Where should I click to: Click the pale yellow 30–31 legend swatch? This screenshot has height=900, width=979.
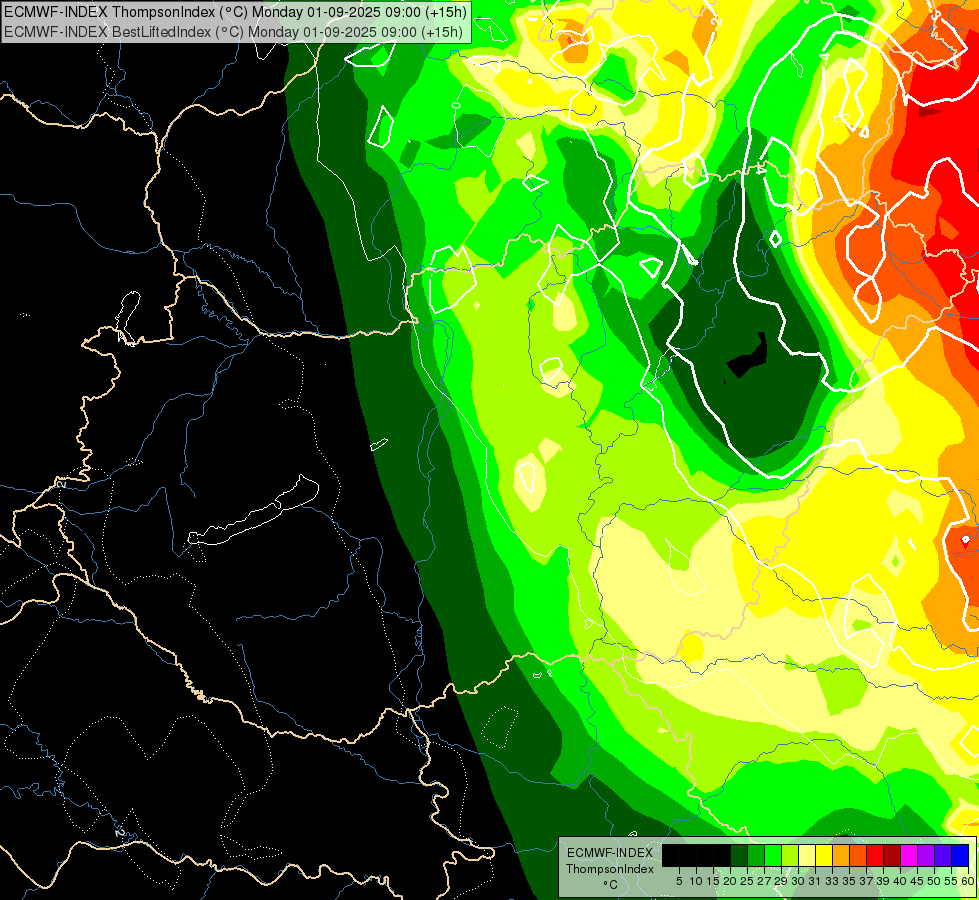(x=807, y=856)
